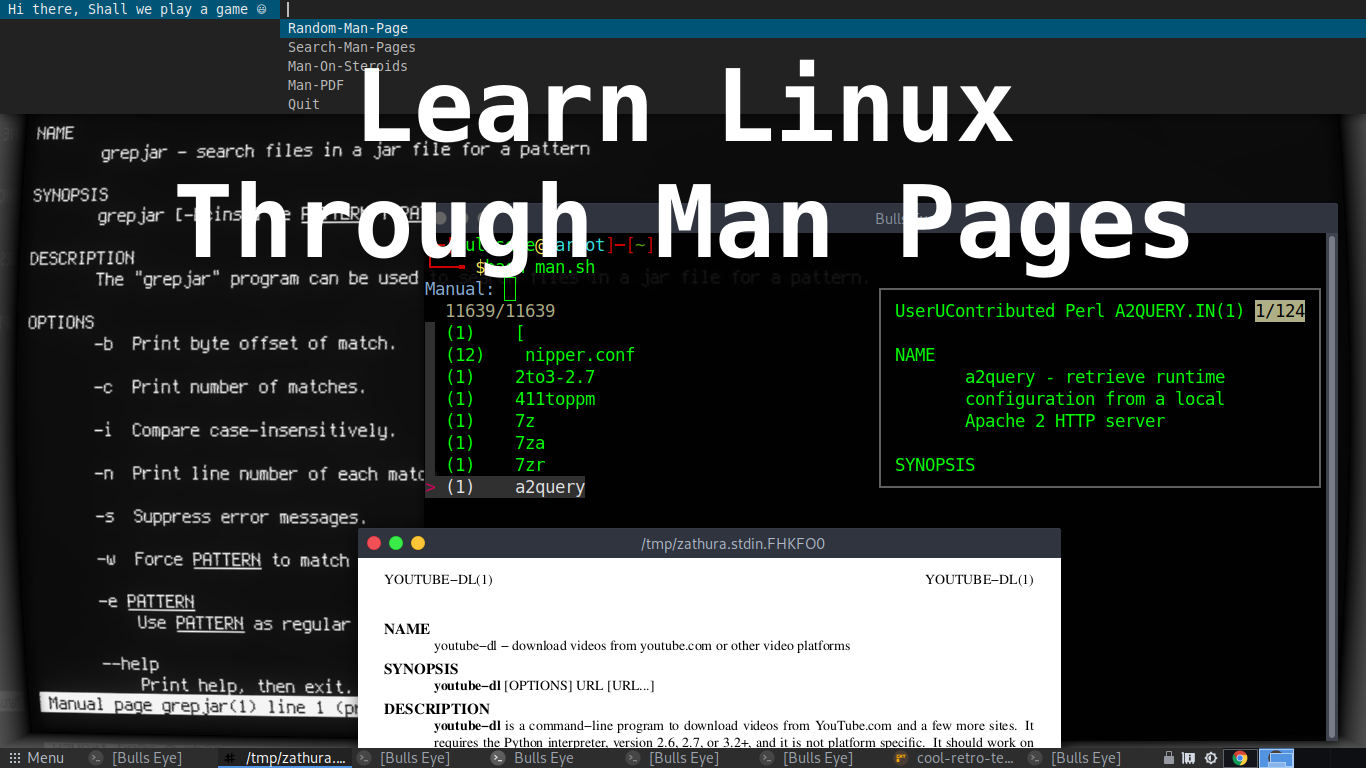Launch the file manager from the system tray

(1276, 758)
